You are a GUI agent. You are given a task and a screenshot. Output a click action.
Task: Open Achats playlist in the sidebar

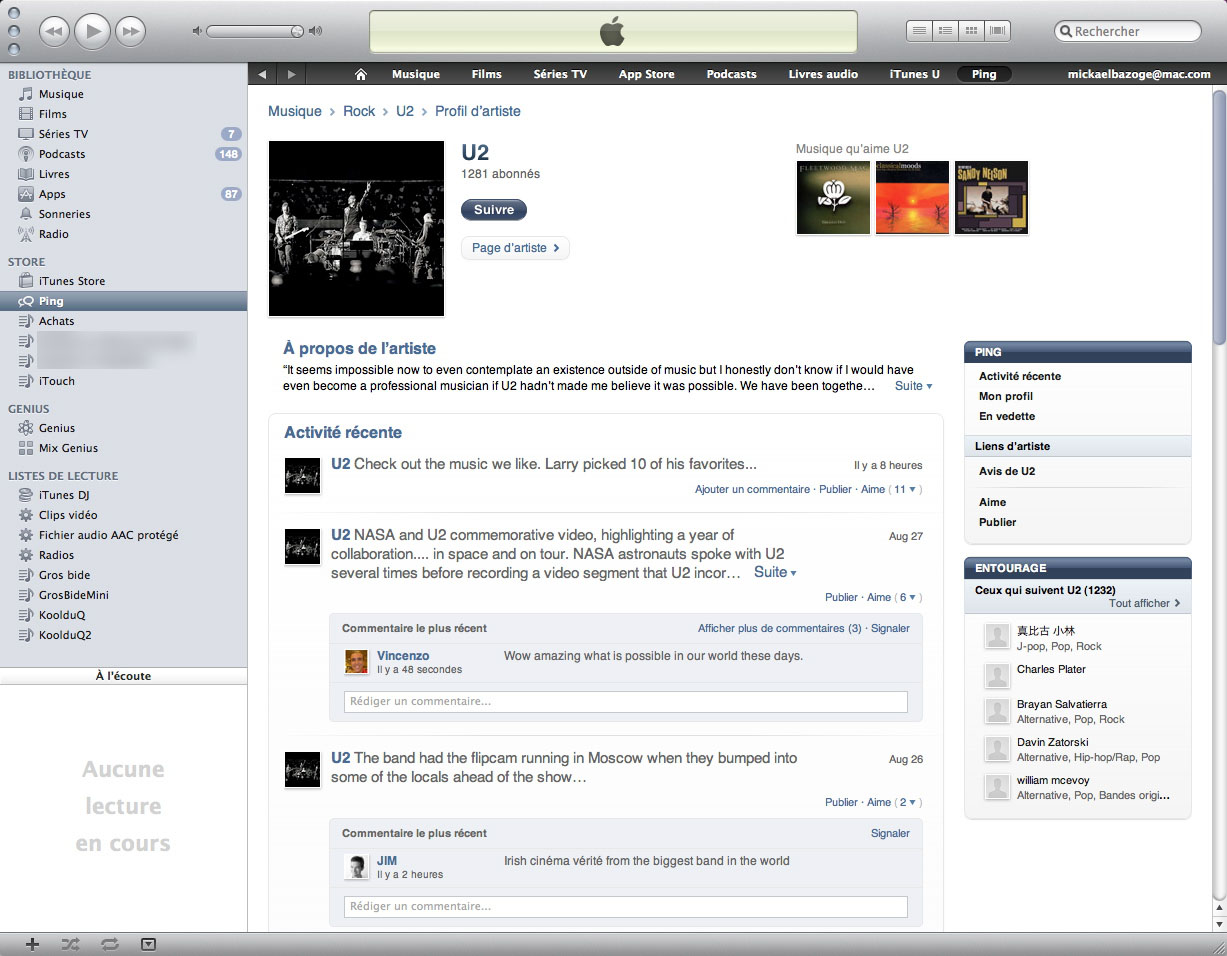tap(57, 321)
